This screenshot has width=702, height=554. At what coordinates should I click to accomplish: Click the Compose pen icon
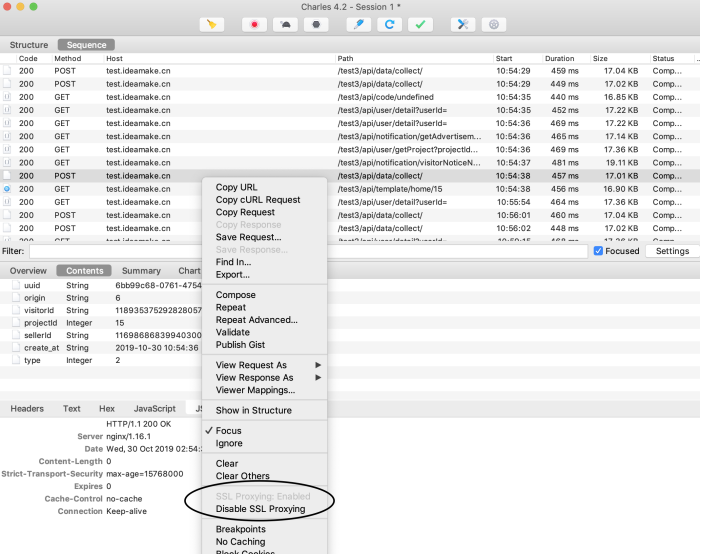coord(359,25)
